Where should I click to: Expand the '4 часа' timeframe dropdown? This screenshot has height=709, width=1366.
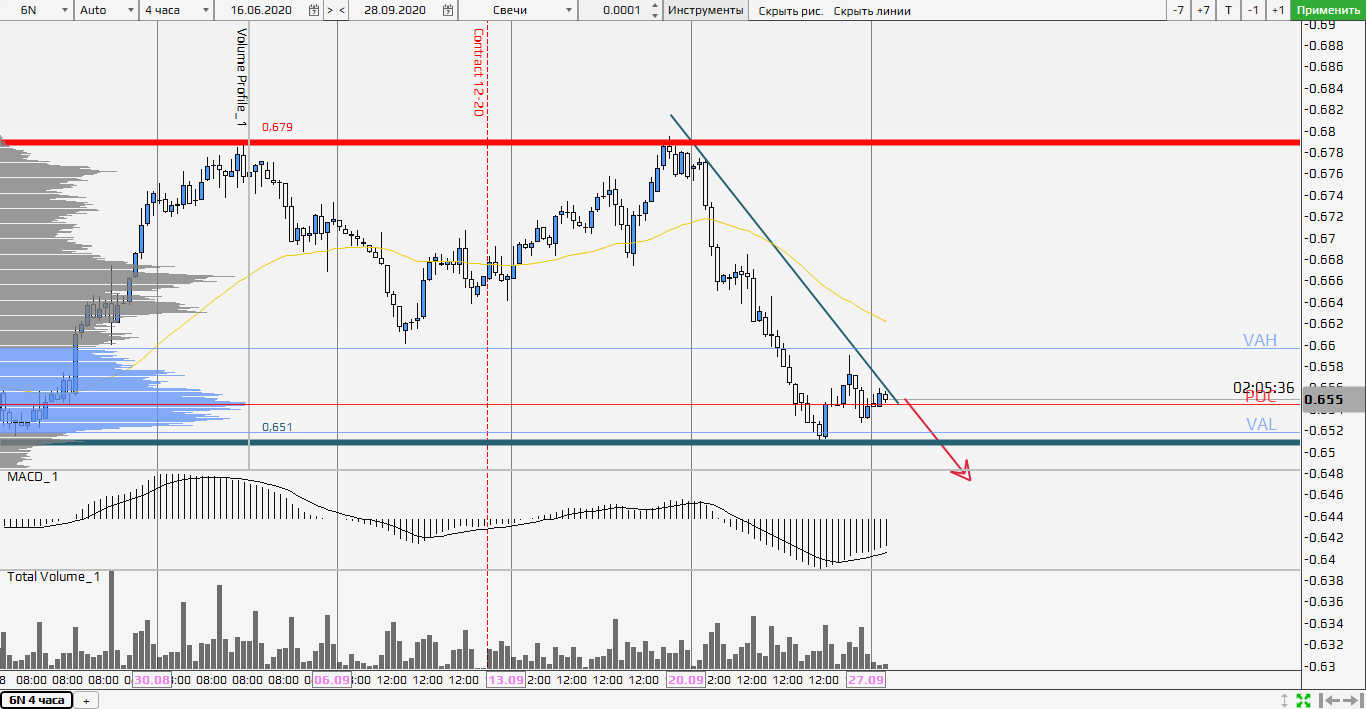[205, 10]
